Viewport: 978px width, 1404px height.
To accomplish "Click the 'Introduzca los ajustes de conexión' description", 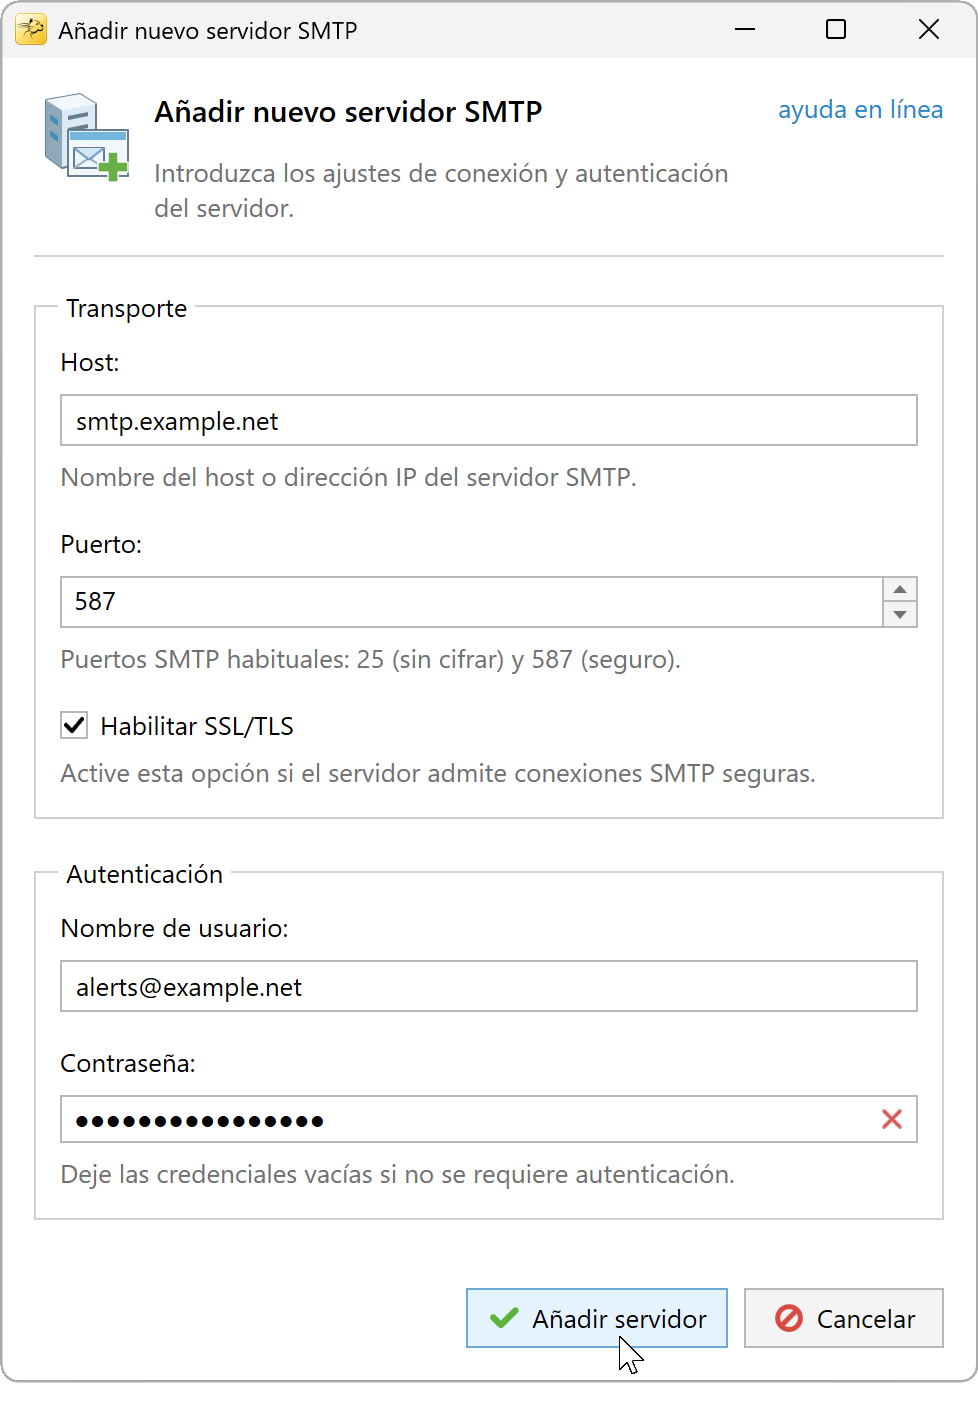I will pyautogui.click(x=441, y=190).
